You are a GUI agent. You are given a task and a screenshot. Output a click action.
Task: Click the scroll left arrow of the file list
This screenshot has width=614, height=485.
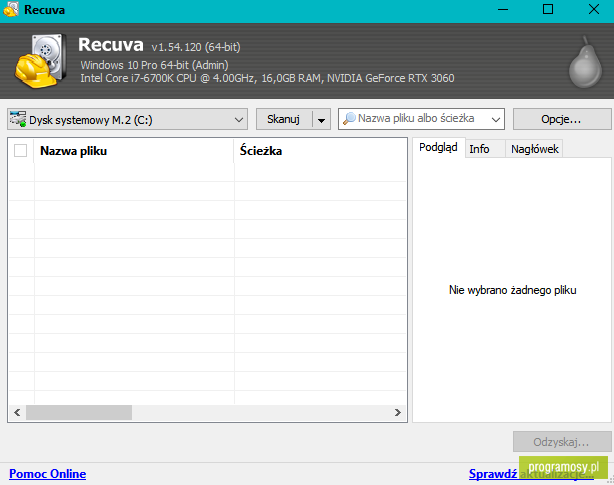pyautogui.click(x=17, y=413)
